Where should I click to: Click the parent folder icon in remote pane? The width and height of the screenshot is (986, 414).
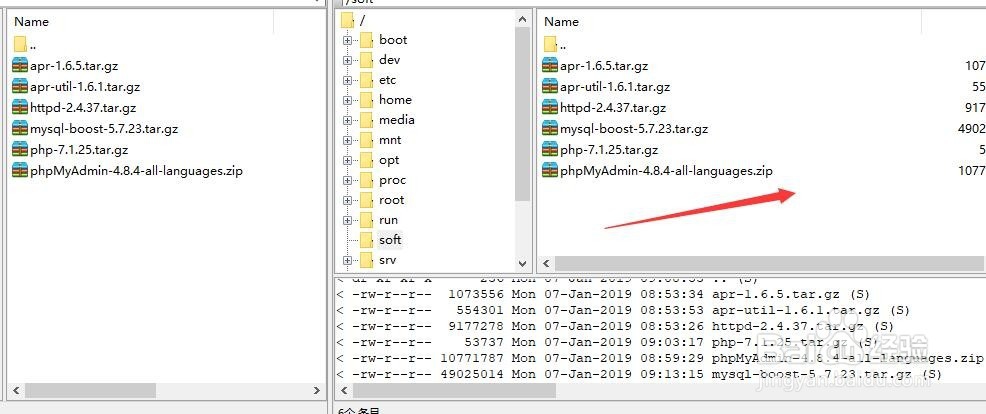coord(550,44)
